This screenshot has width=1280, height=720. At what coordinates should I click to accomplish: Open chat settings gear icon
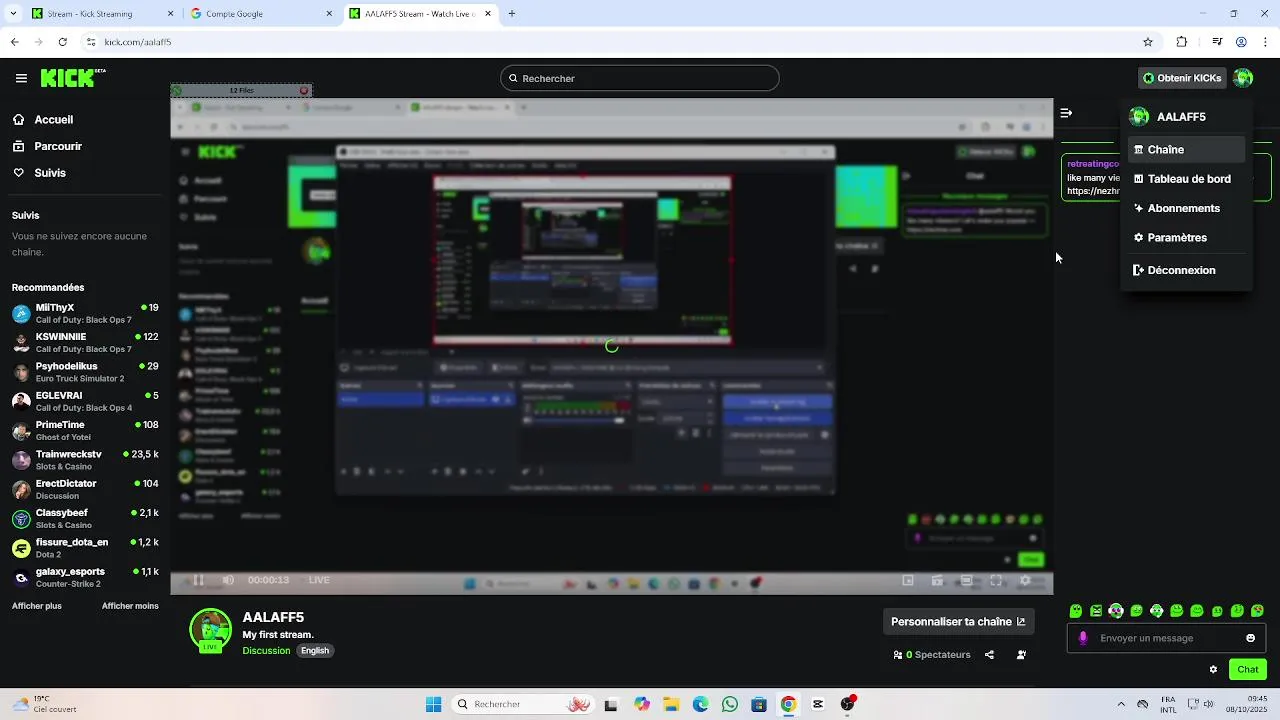coord(1213,670)
